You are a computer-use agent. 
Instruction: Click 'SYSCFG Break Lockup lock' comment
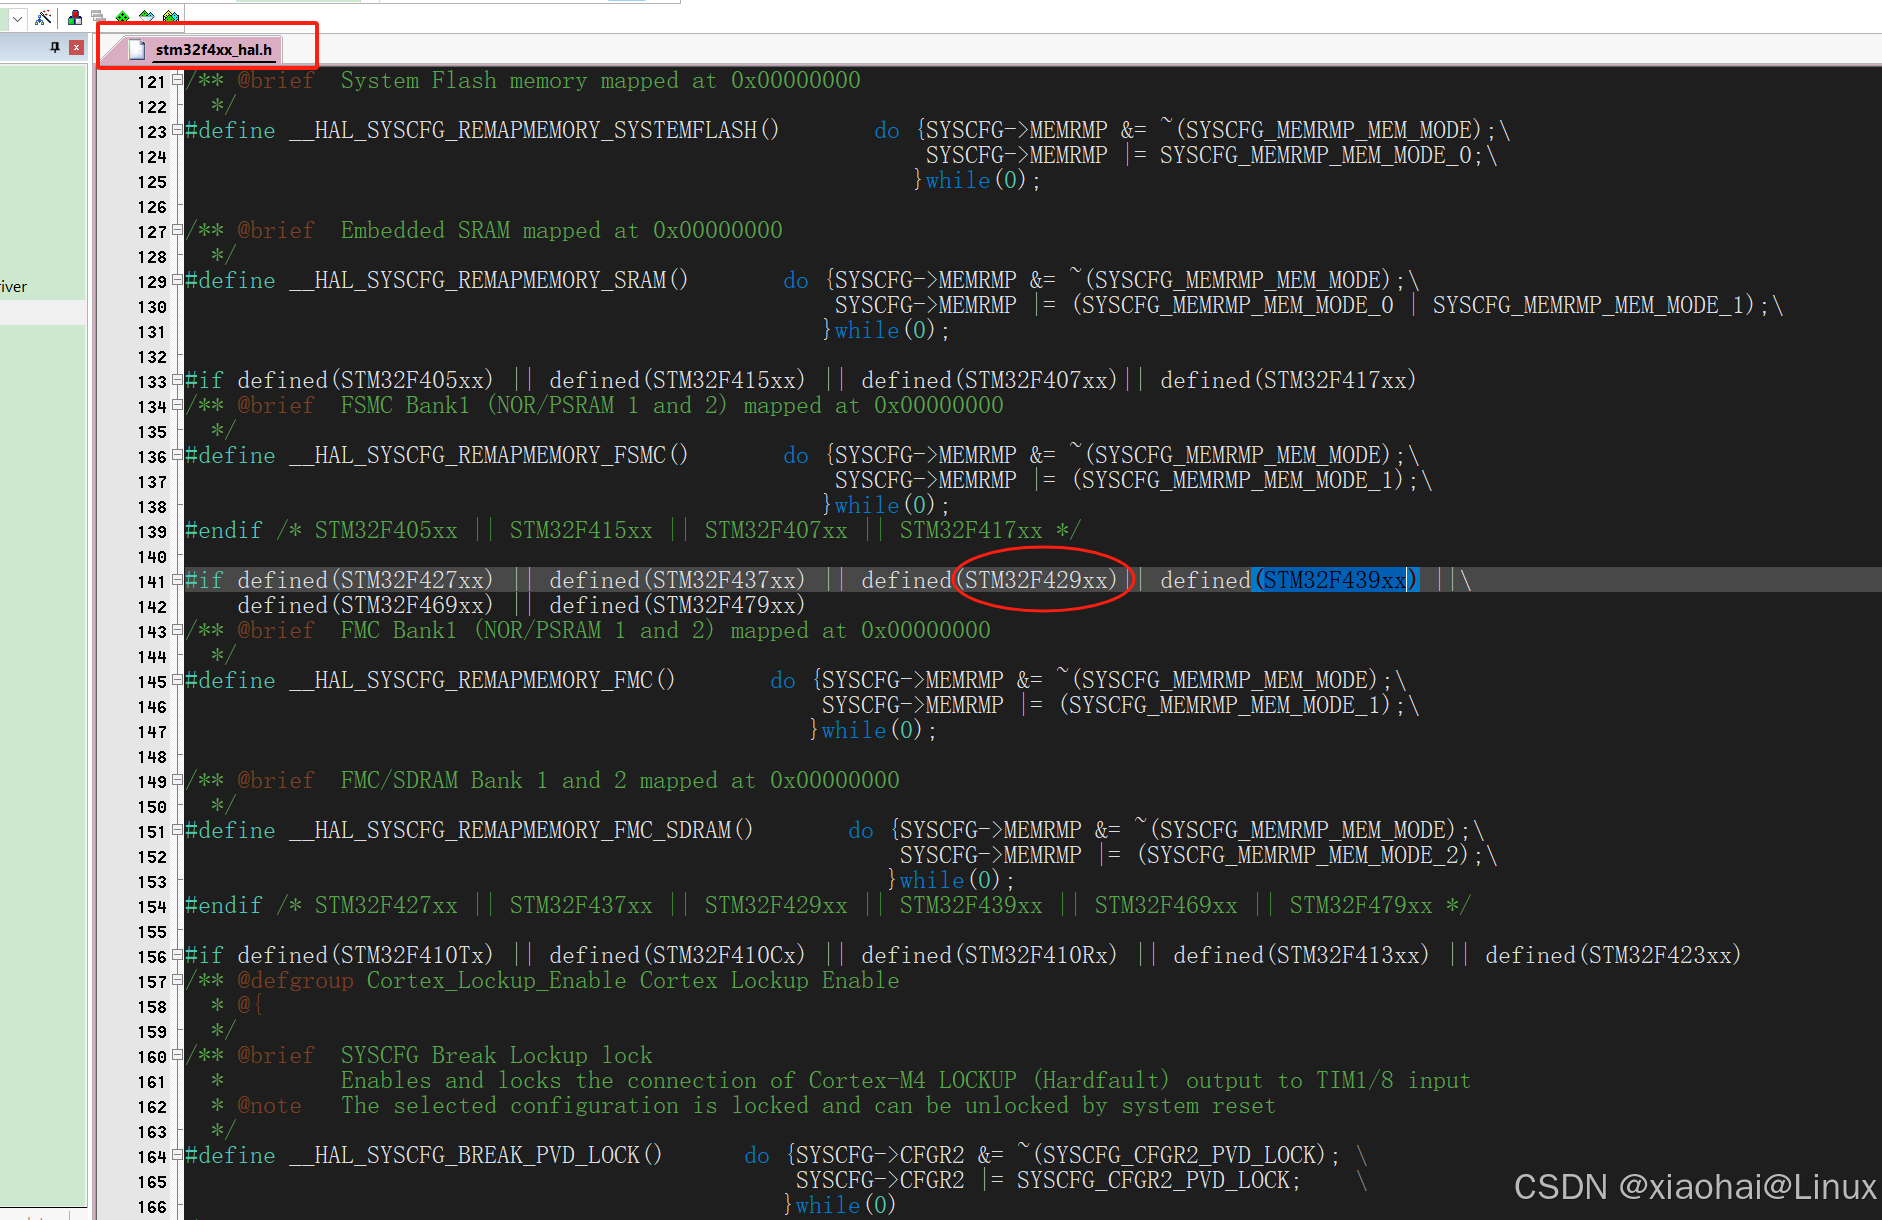coord(496,1055)
